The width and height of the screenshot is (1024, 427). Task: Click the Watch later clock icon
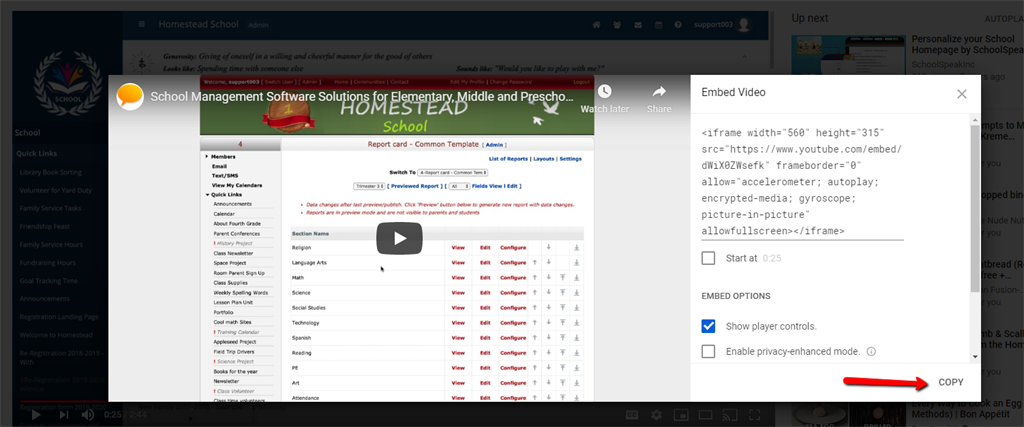click(x=605, y=91)
